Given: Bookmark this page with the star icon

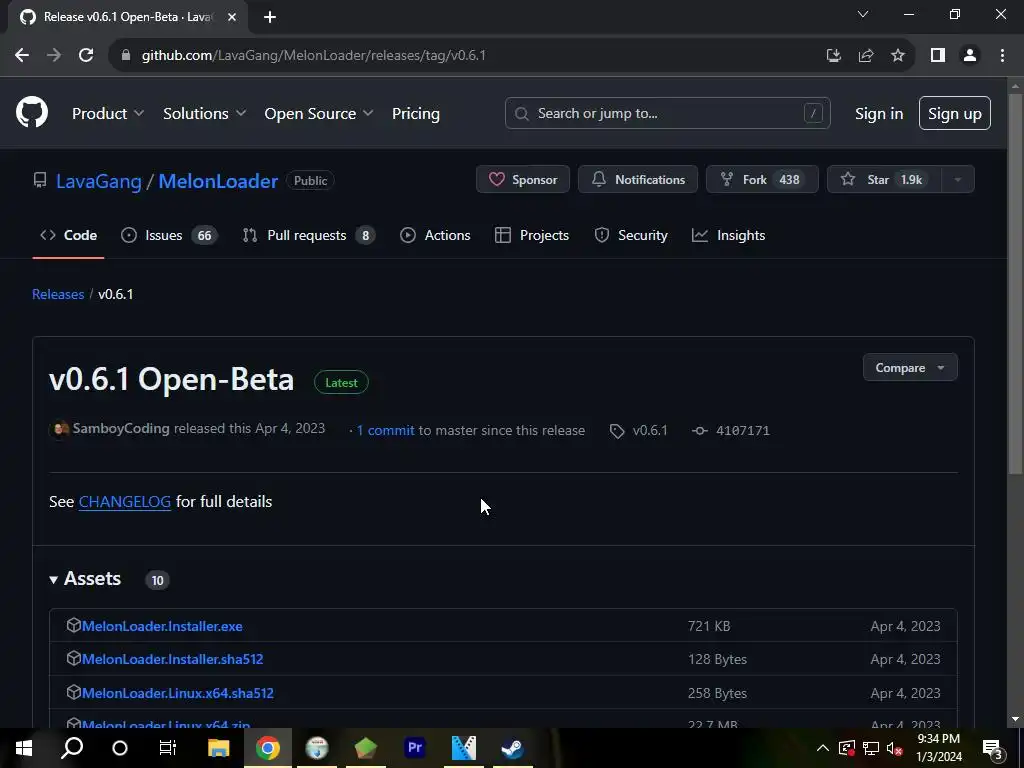Looking at the screenshot, I should click(x=898, y=56).
